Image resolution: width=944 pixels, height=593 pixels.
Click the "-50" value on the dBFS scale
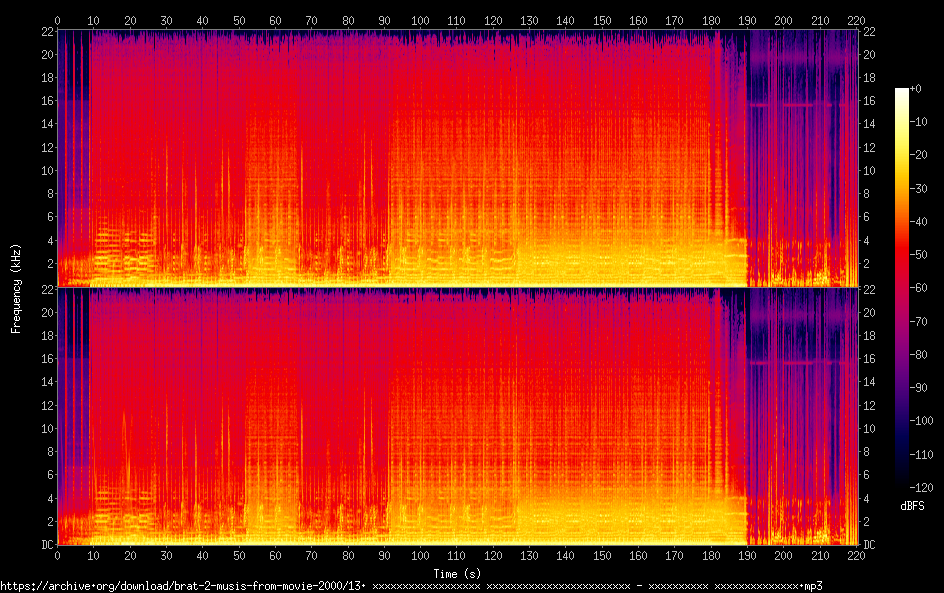pos(918,255)
